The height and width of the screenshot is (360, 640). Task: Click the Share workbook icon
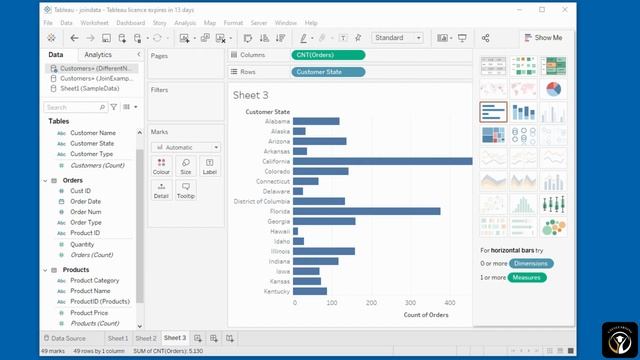click(485, 38)
